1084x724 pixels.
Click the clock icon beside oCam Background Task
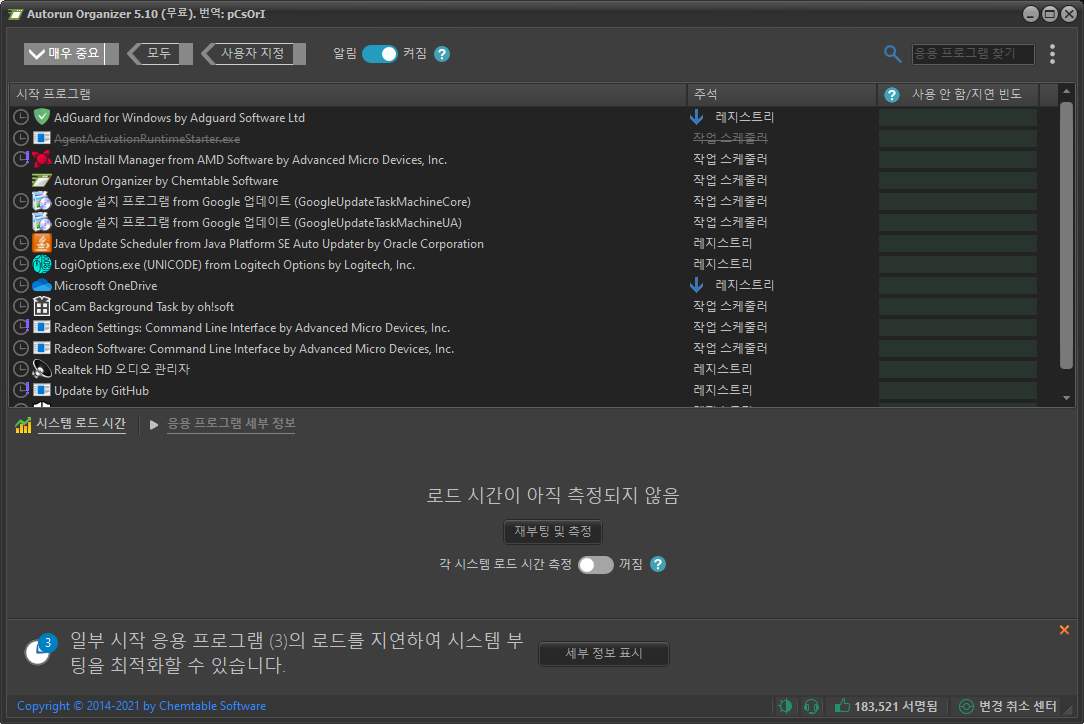[21, 306]
